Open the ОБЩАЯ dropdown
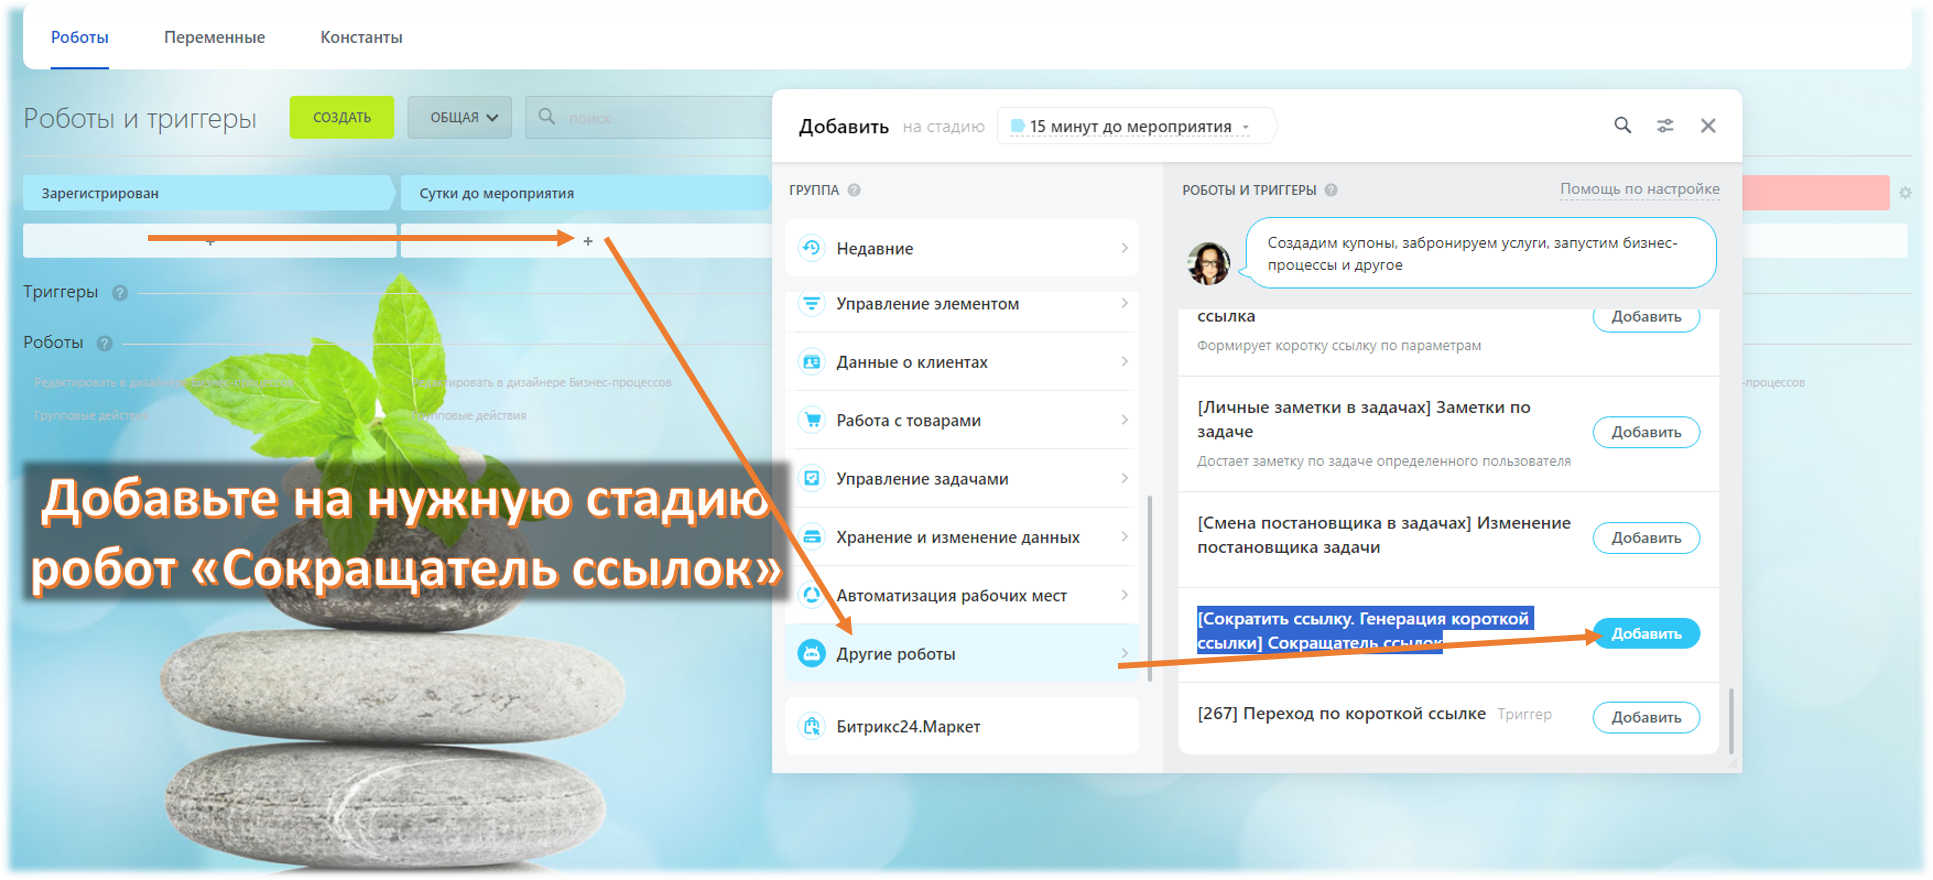This screenshot has width=1933, height=880. pyautogui.click(x=460, y=117)
